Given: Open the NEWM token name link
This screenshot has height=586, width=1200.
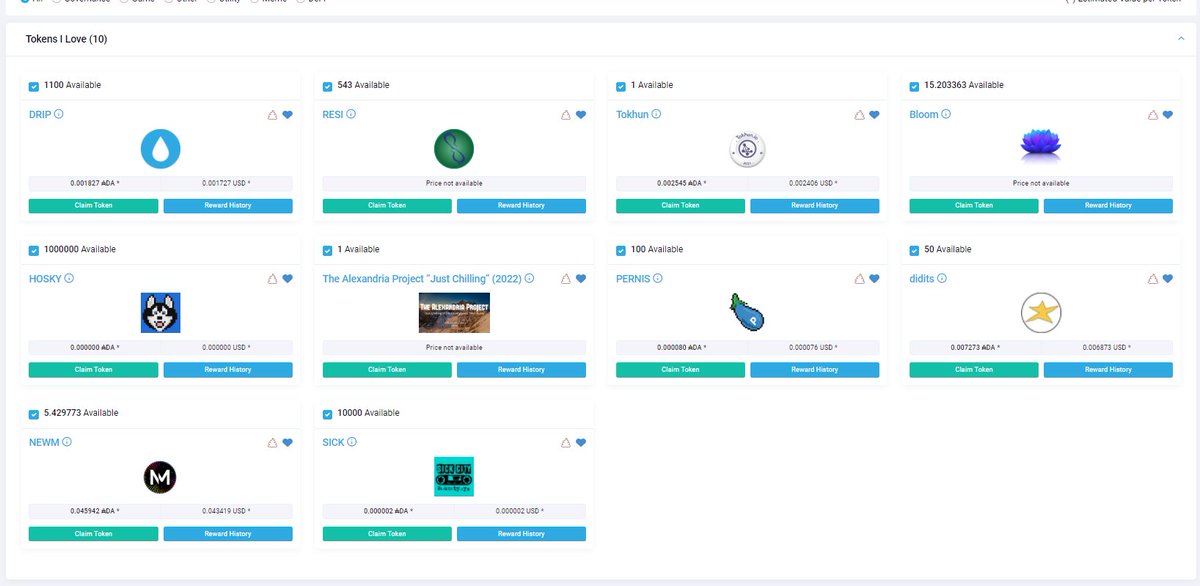Looking at the screenshot, I should (x=44, y=442).
